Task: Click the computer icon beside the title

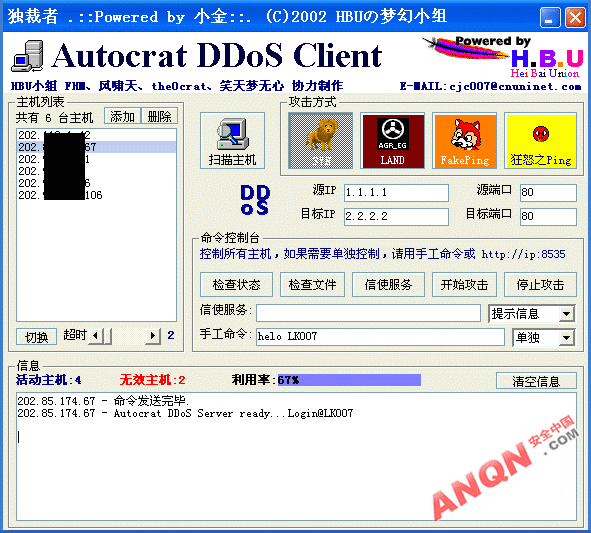Action: [x=28, y=56]
